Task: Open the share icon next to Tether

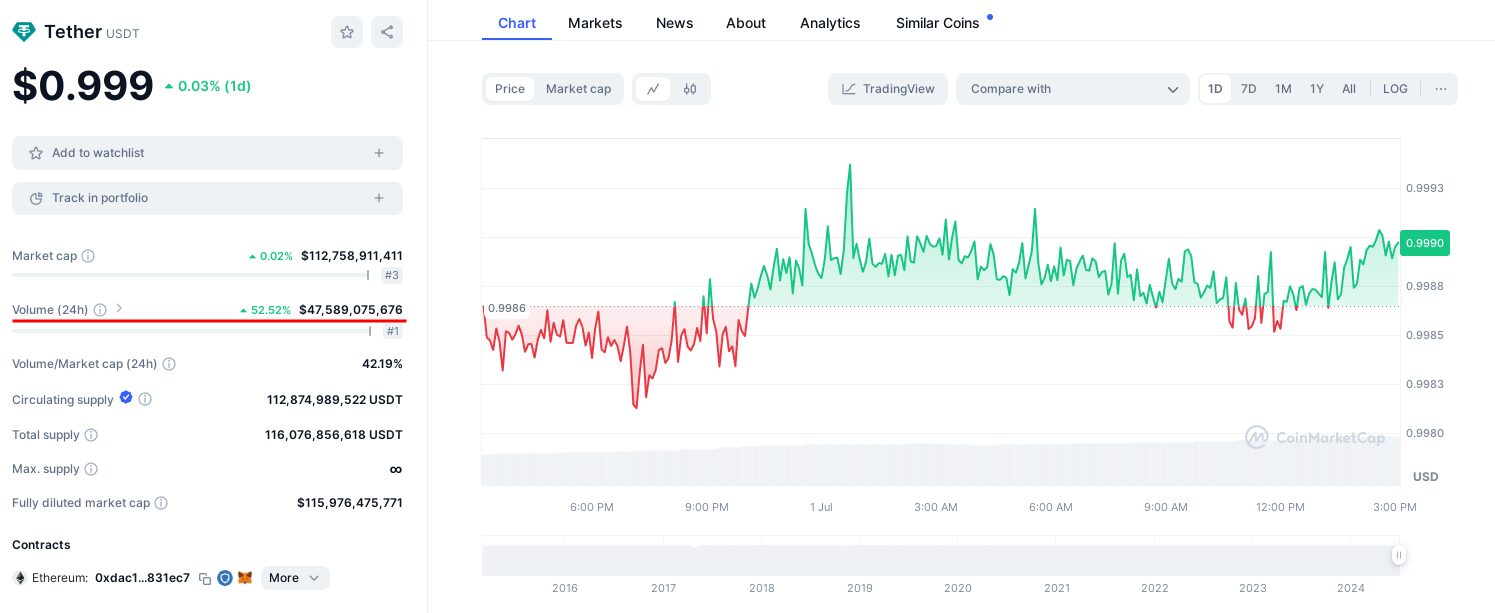Action: click(387, 32)
